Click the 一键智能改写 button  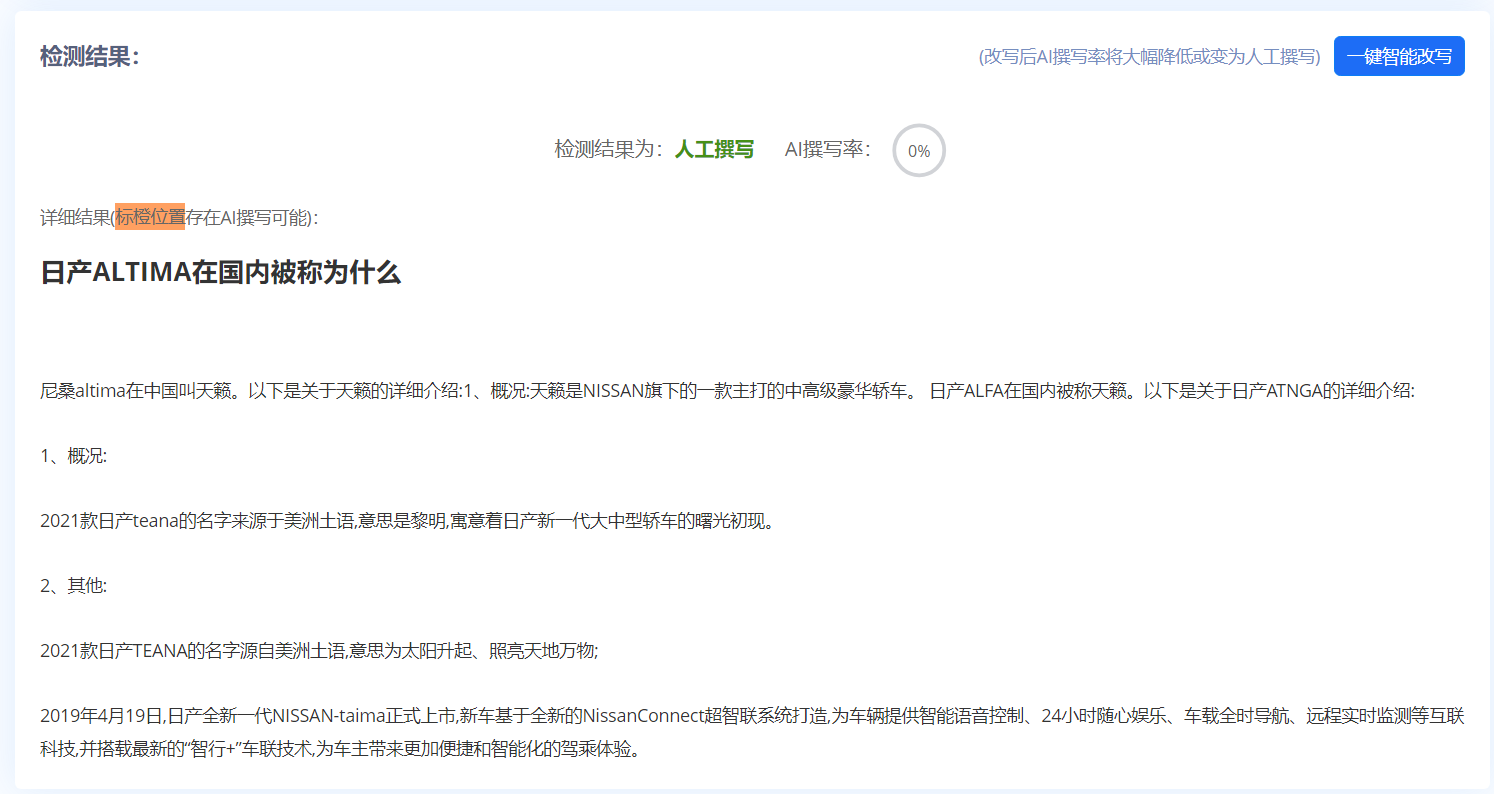1399,56
